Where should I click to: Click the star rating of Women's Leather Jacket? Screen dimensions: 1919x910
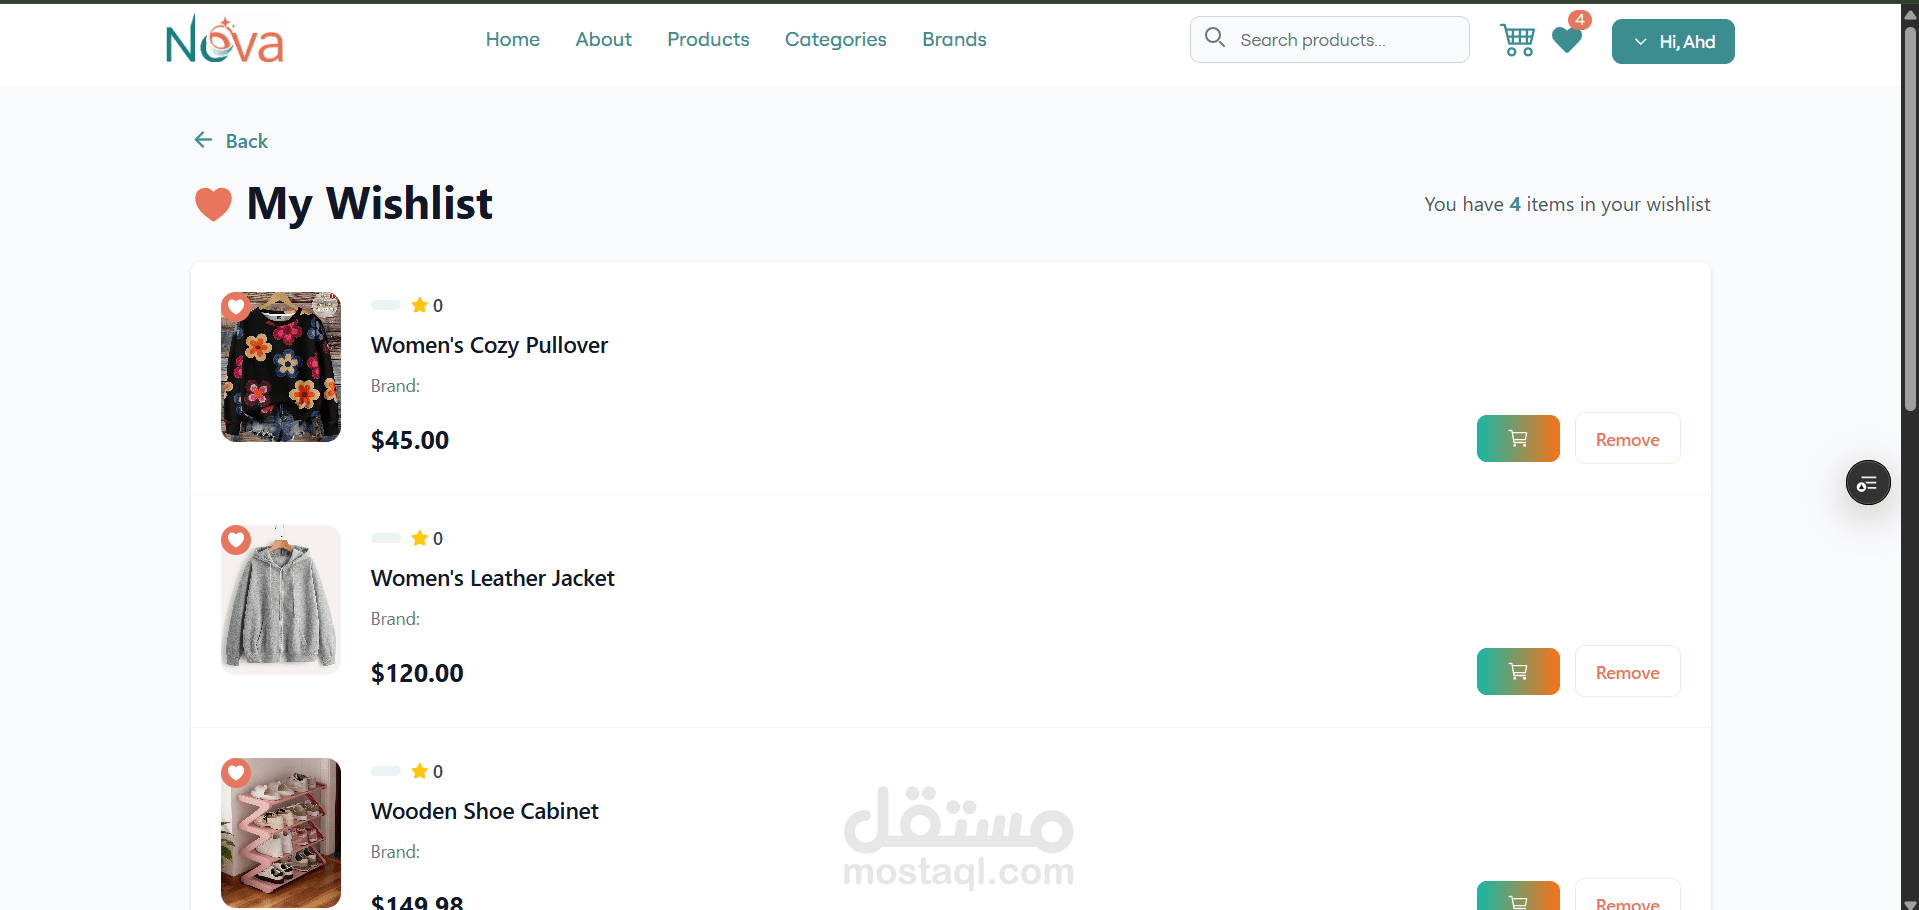coord(427,538)
